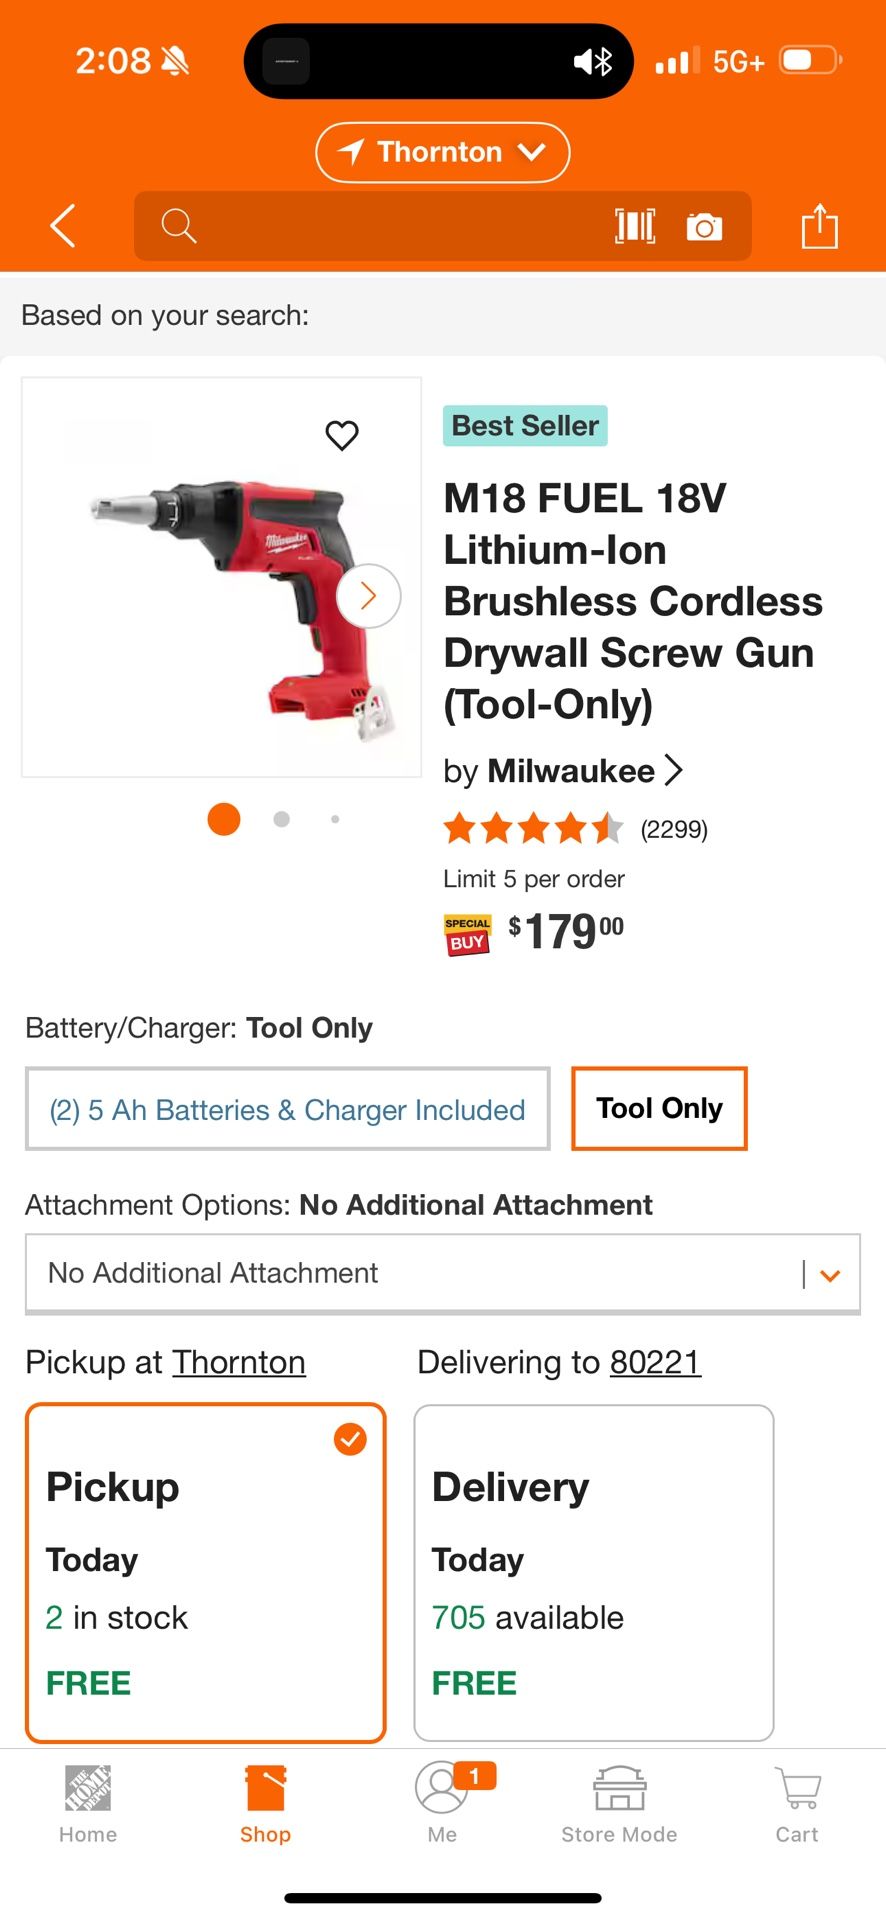The width and height of the screenshot is (886, 1920).
Task: Advance product photos with right arrow
Action: [x=367, y=595]
